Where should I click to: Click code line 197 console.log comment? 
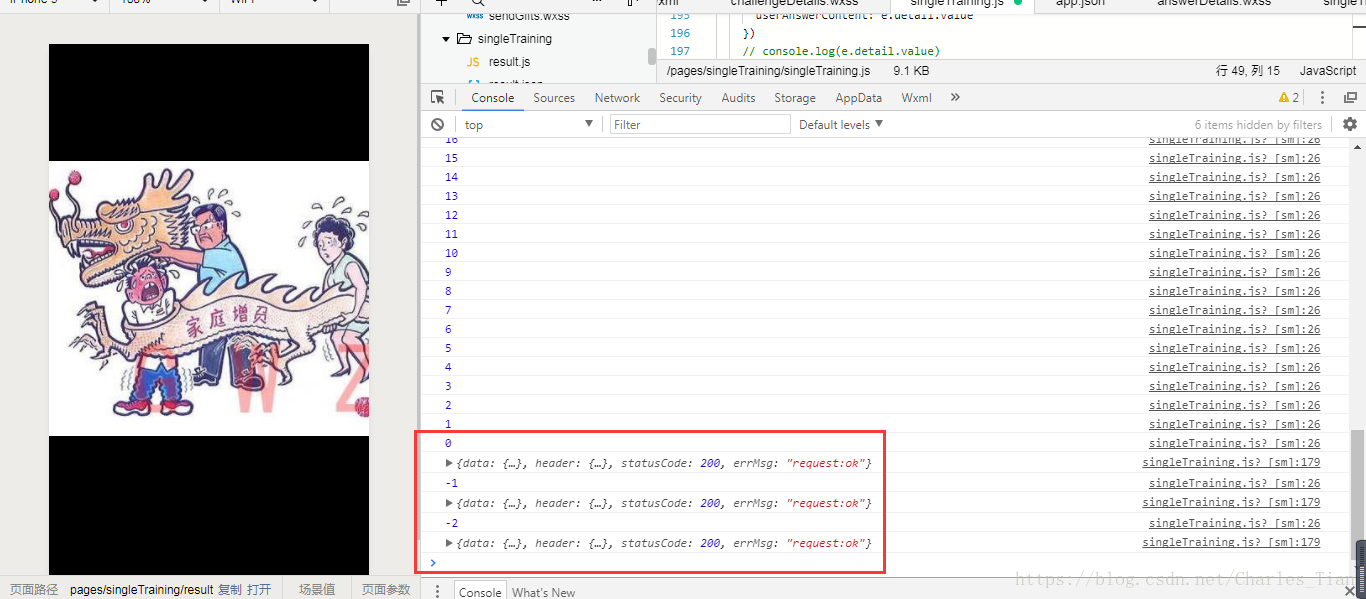click(x=841, y=51)
